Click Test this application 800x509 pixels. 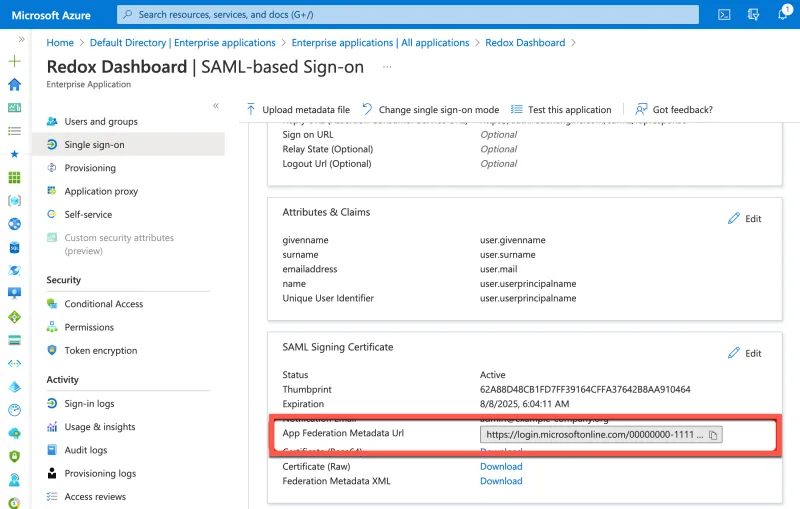click(x=561, y=110)
